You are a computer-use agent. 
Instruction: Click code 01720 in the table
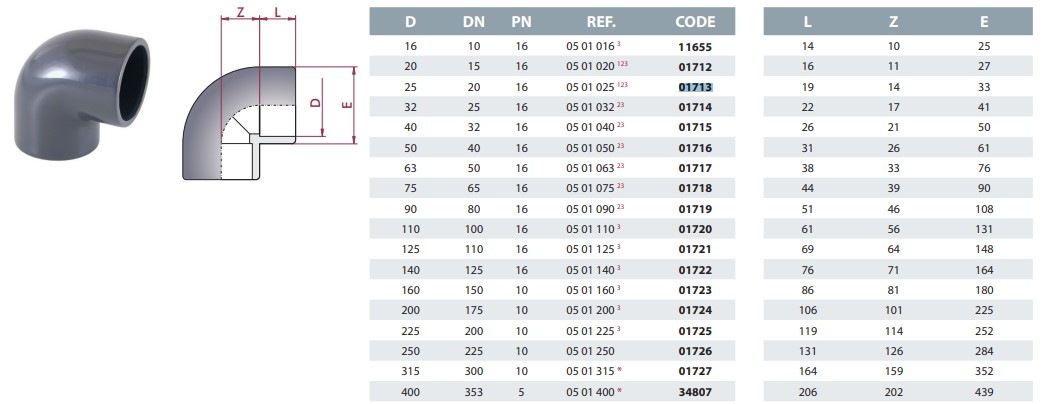coord(695,229)
